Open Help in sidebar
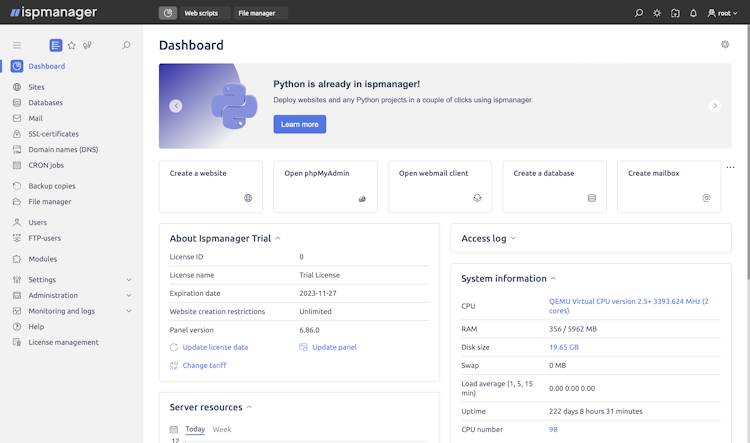This screenshot has width=750, height=443. (35, 327)
